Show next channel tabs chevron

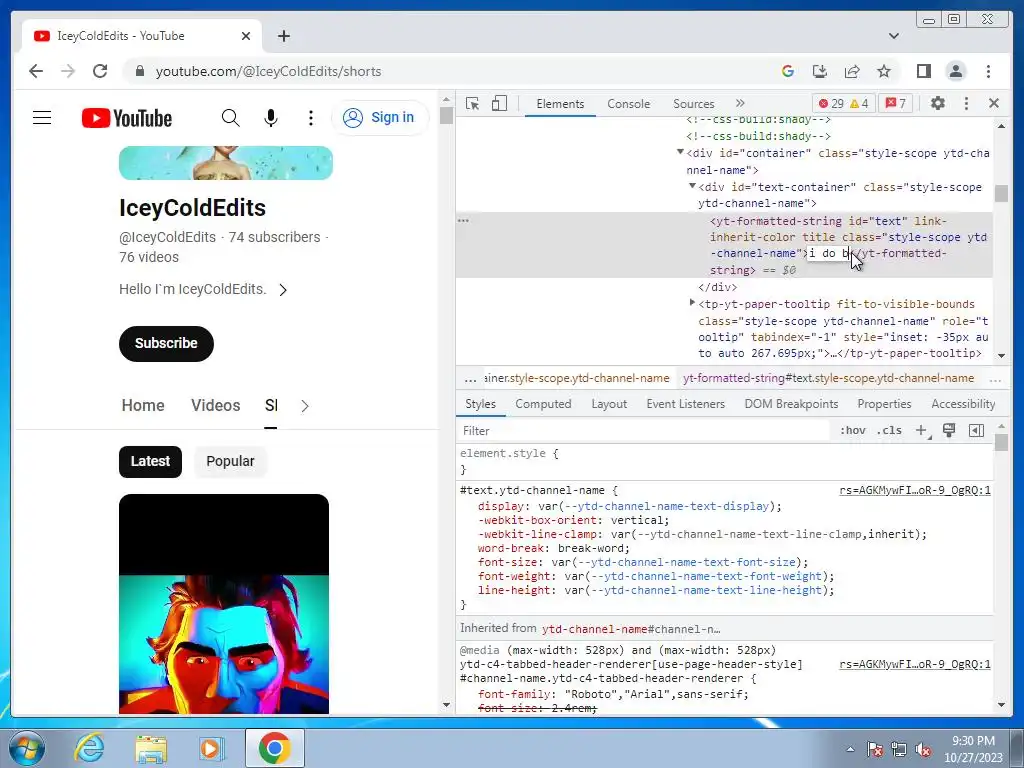[x=305, y=406]
